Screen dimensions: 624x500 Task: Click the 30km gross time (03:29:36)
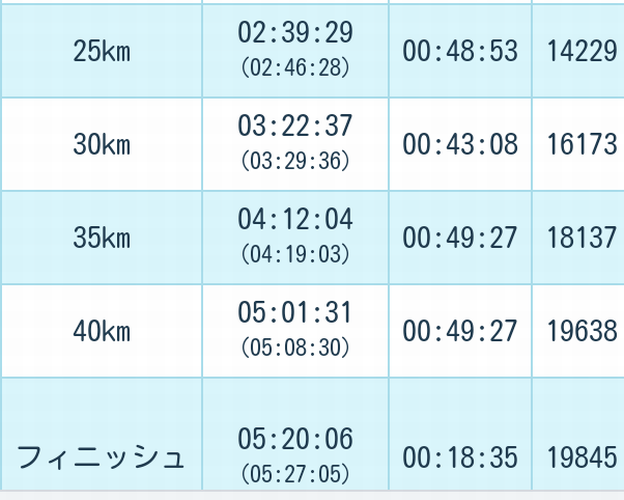point(295,161)
